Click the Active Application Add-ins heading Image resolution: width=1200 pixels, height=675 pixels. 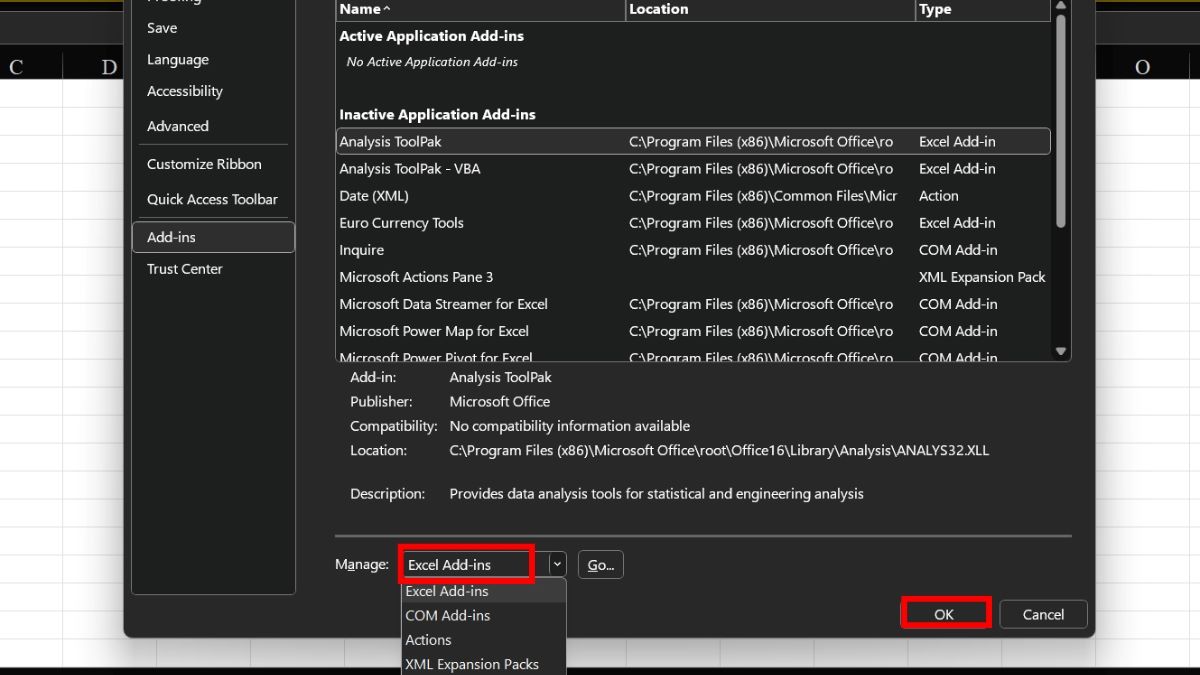click(431, 36)
